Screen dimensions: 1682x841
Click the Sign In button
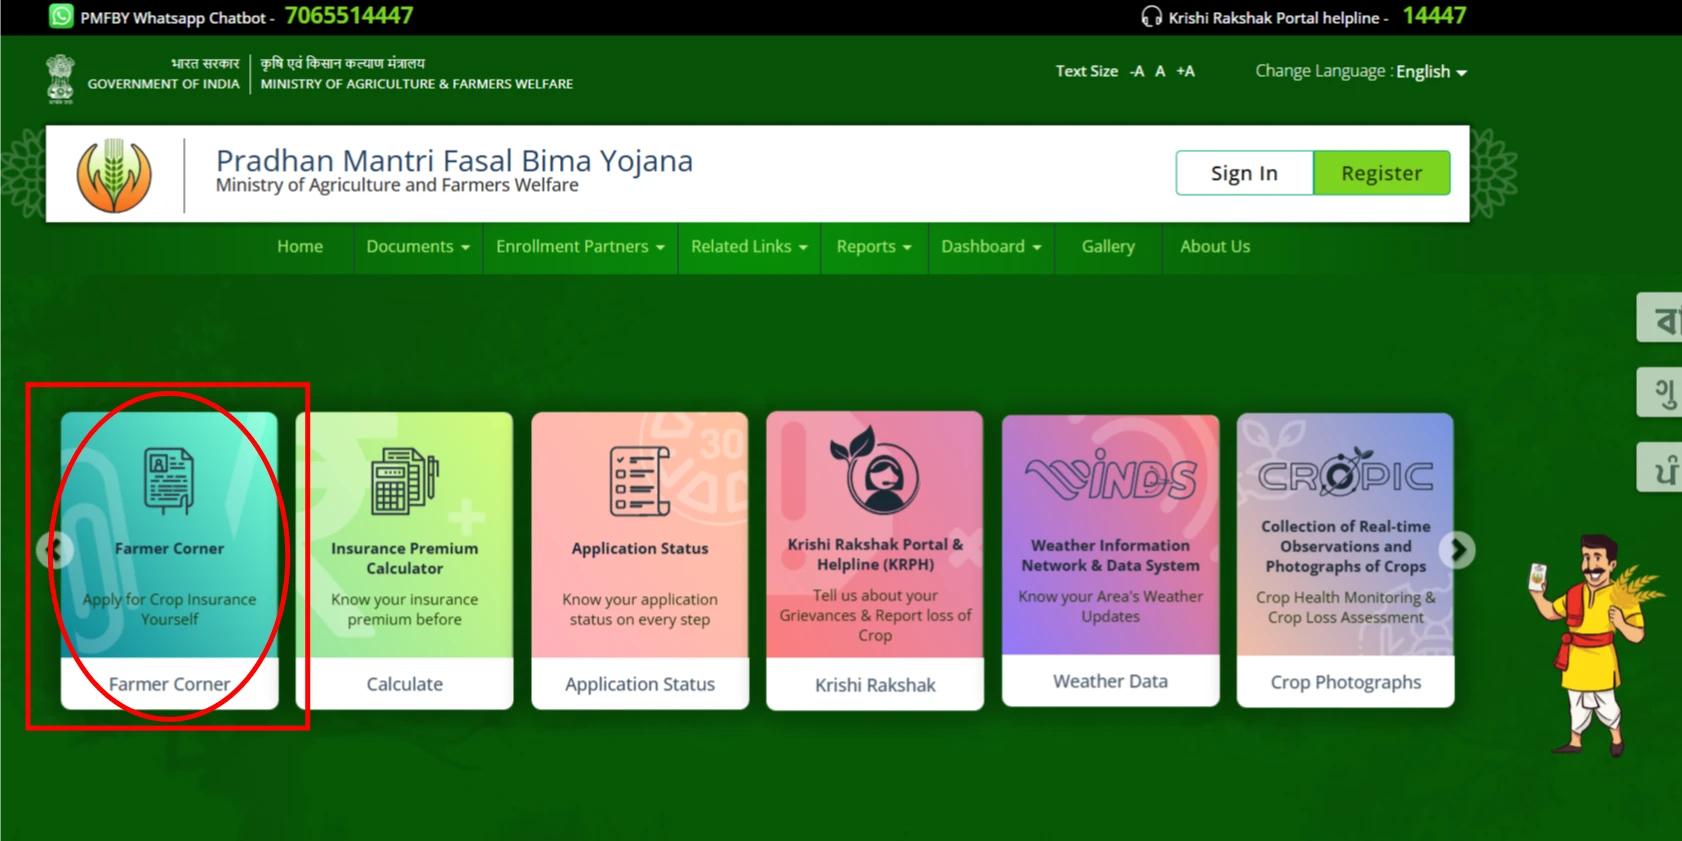coord(1244,173)
